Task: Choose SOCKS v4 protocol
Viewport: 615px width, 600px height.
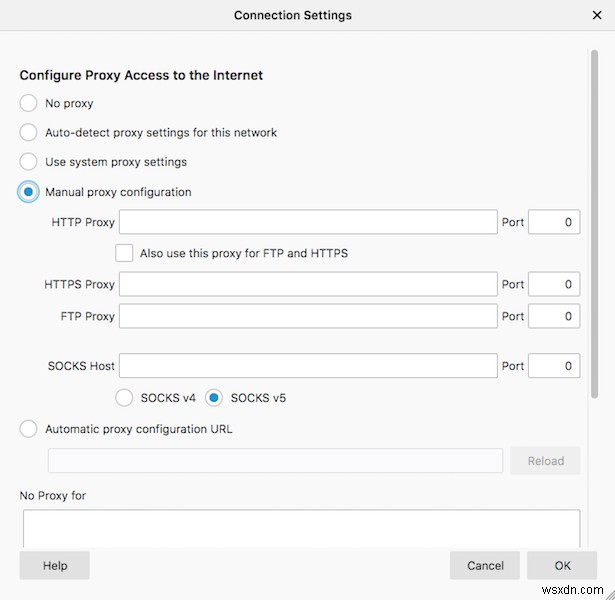Action: [x=125, y=398]
